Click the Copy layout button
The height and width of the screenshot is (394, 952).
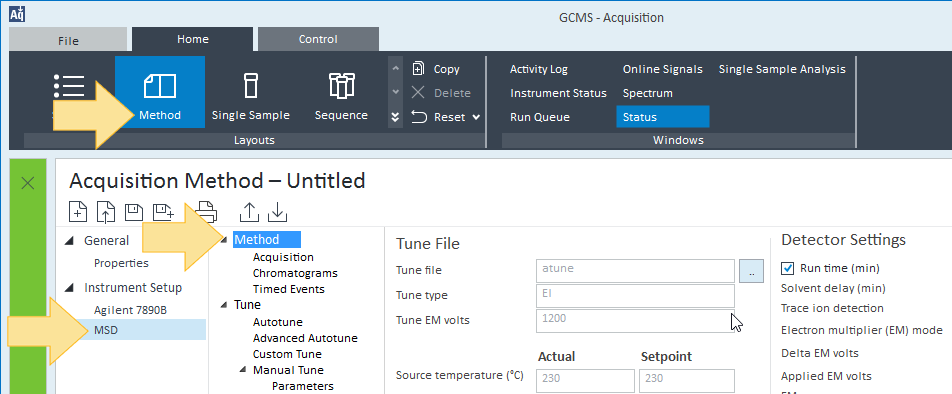436,69
